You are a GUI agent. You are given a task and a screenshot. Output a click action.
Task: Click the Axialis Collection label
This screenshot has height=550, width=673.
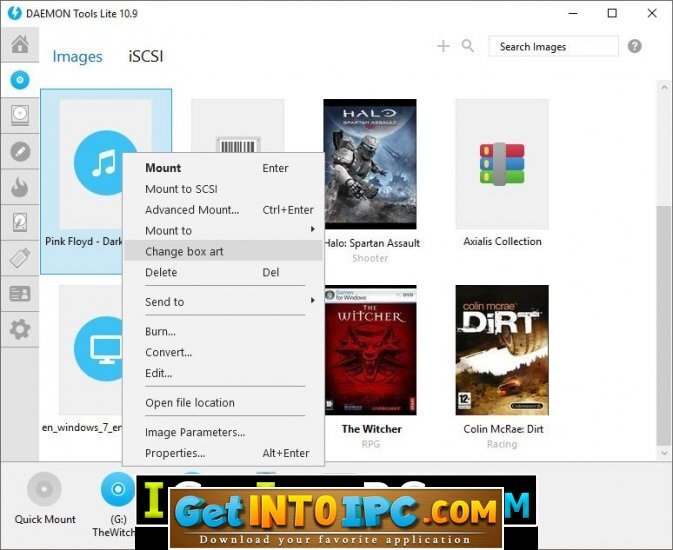tap(502, 241)
